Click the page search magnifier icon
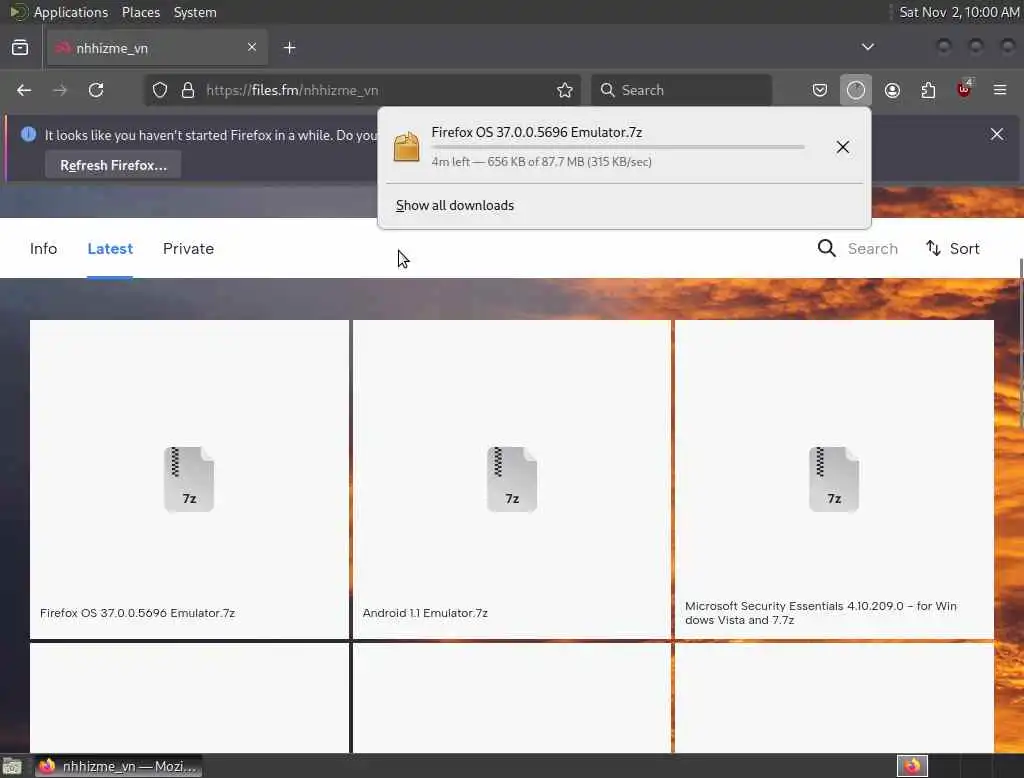The width and height of the screenshot is (1024, 778). [x=826, y=248]
